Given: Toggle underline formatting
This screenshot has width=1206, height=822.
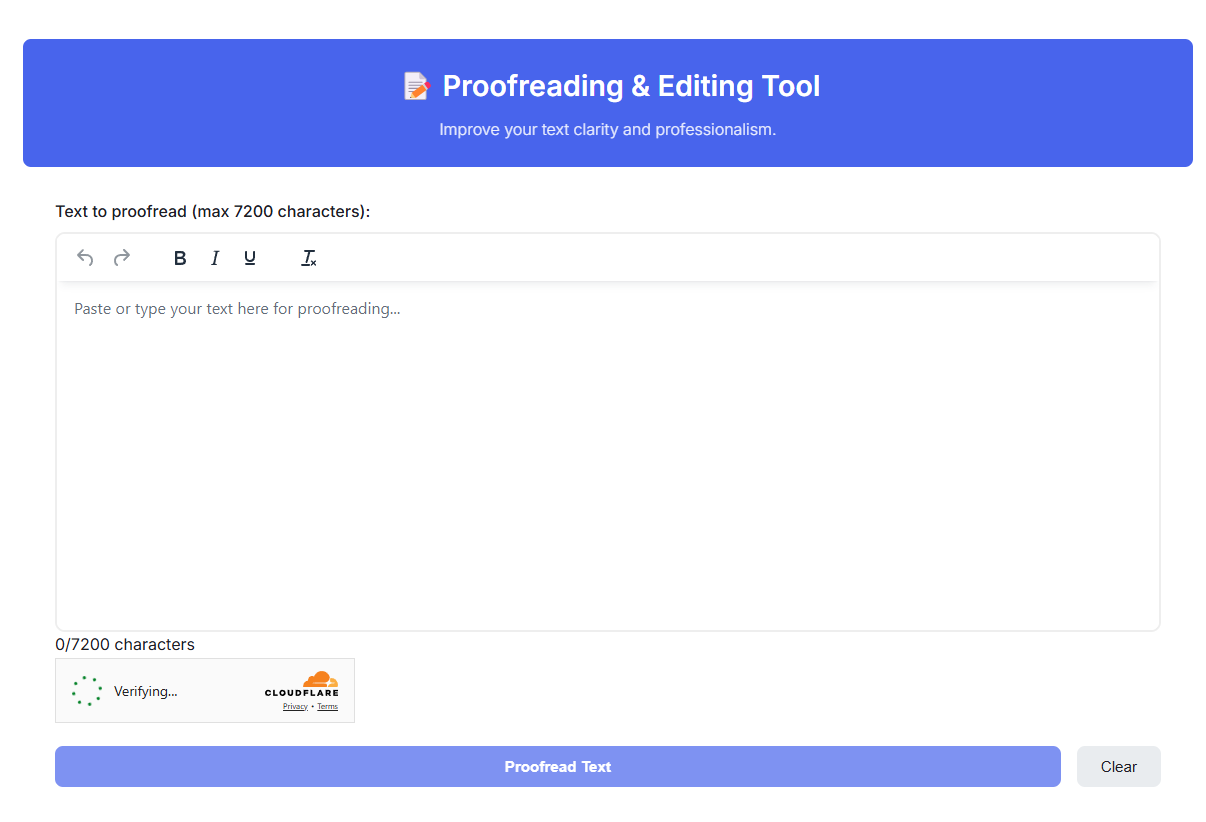Looking at the screenshot, I should [x=250, y=258].
